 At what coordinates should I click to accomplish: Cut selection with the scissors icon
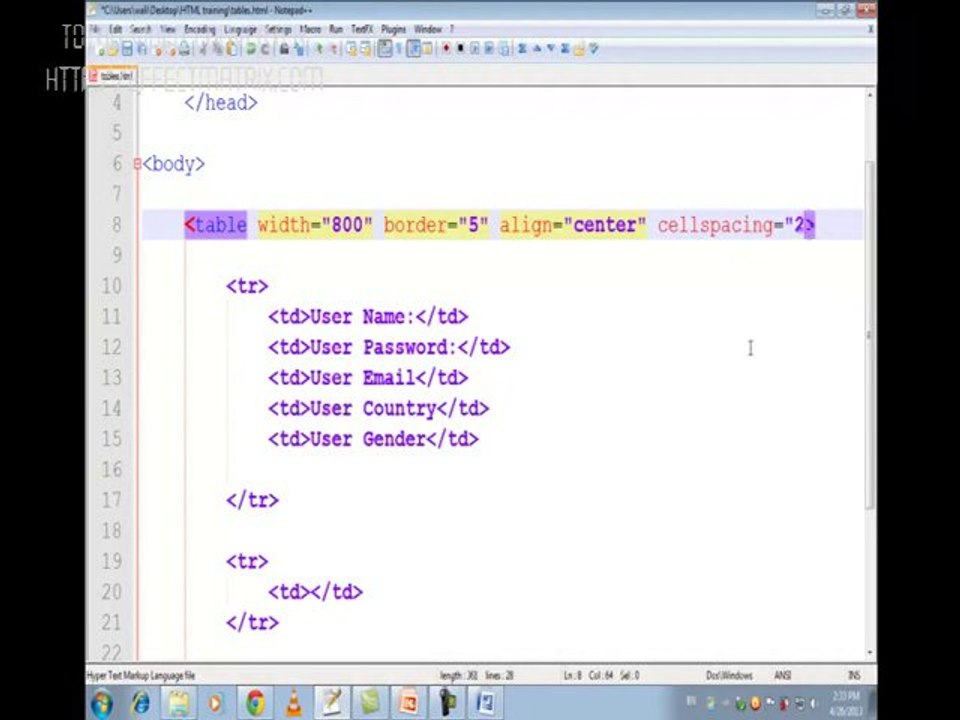(203, 50)
